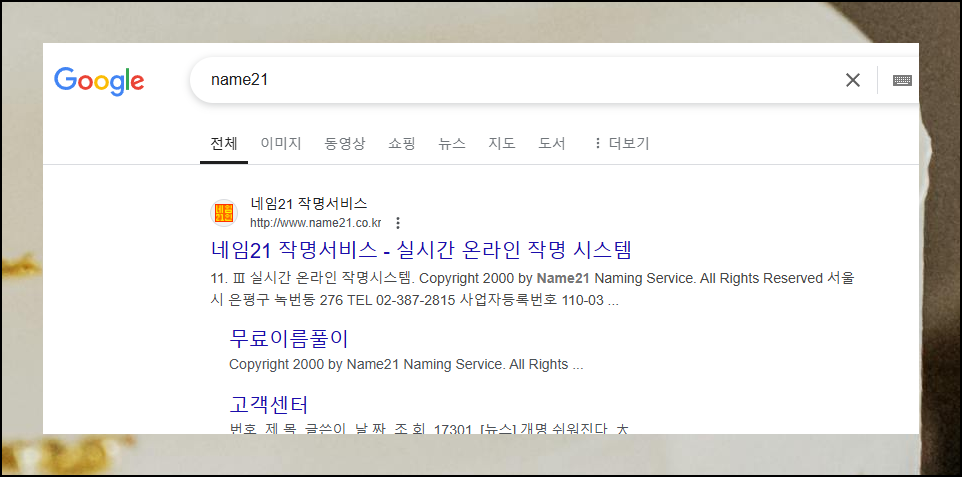Open the 도서 tab
The image size is (962, 477).
[x=552, y=144]
